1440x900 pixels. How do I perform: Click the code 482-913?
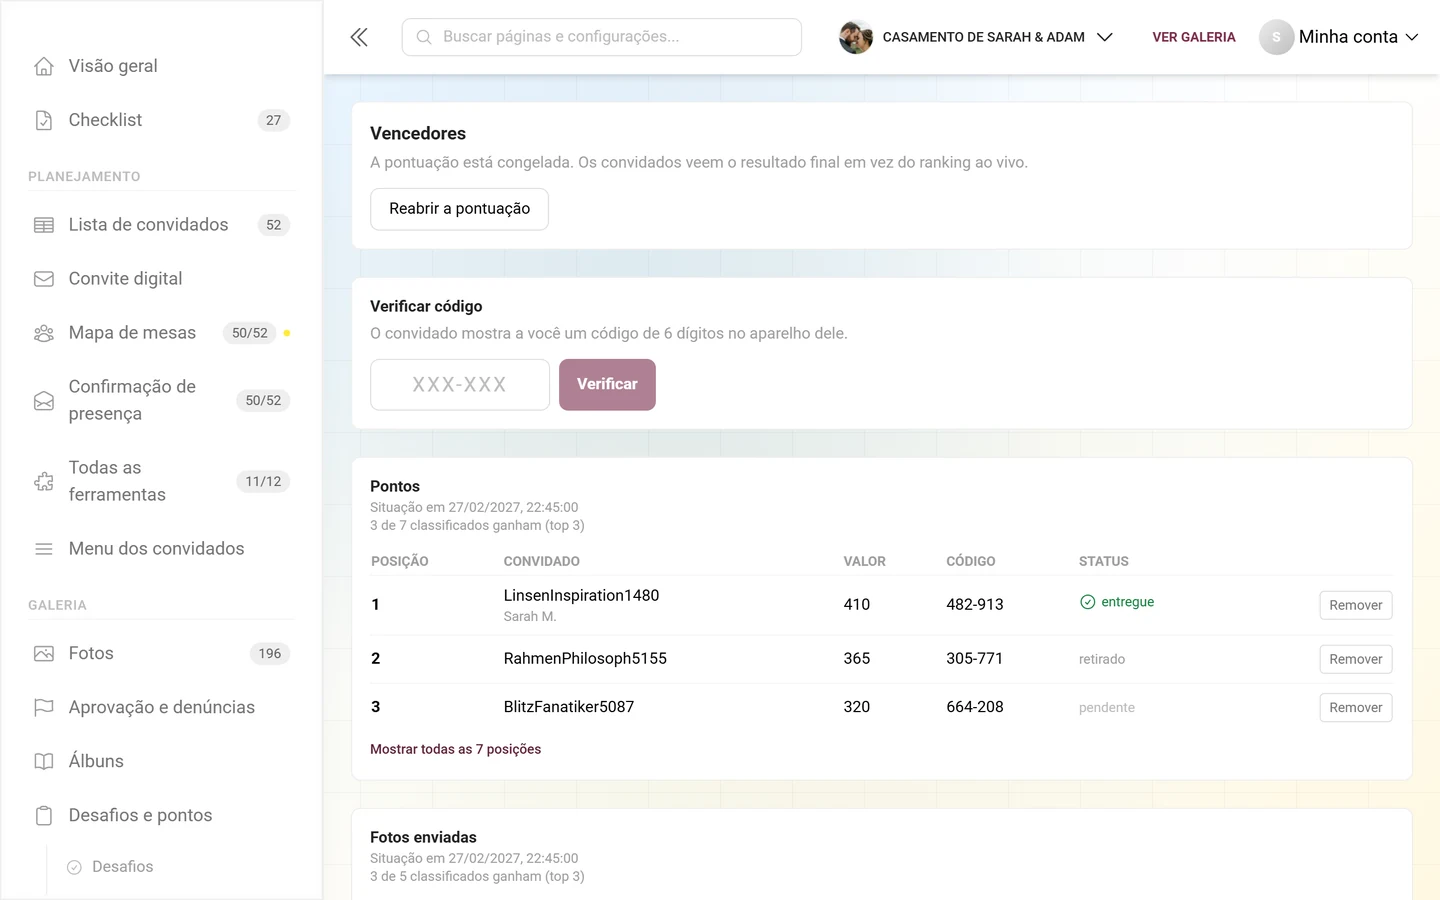pyautogui.click(x=975, y=605)
